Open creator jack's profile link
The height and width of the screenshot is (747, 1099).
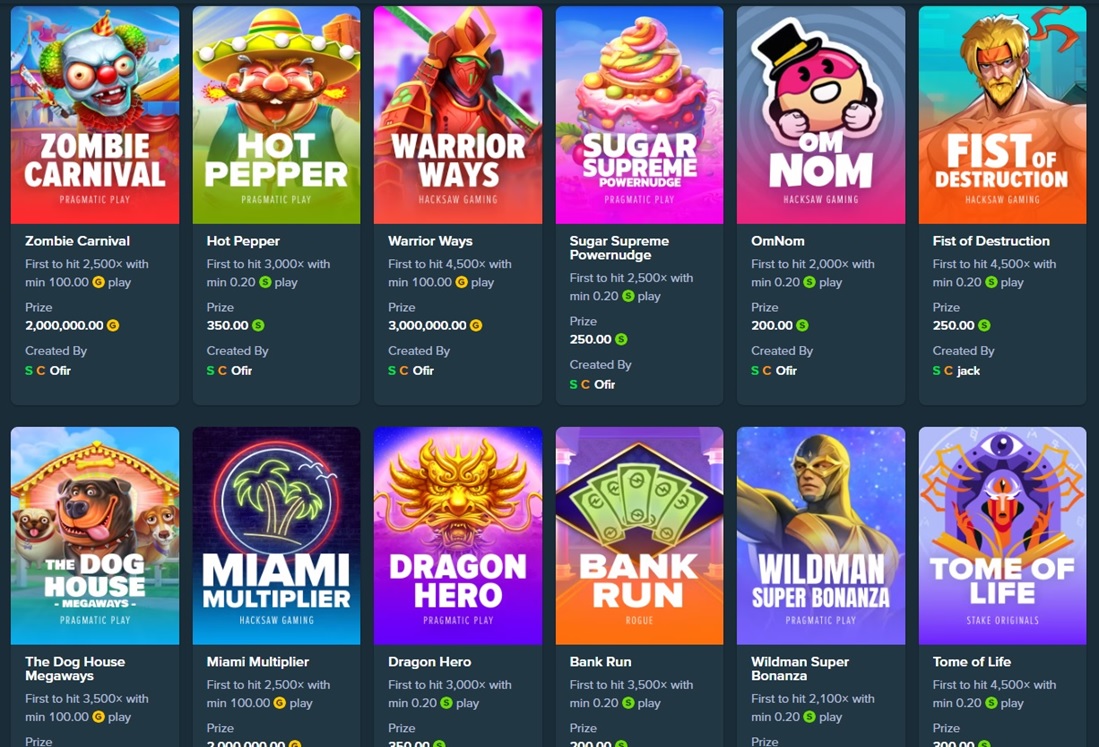coord(968,371)
